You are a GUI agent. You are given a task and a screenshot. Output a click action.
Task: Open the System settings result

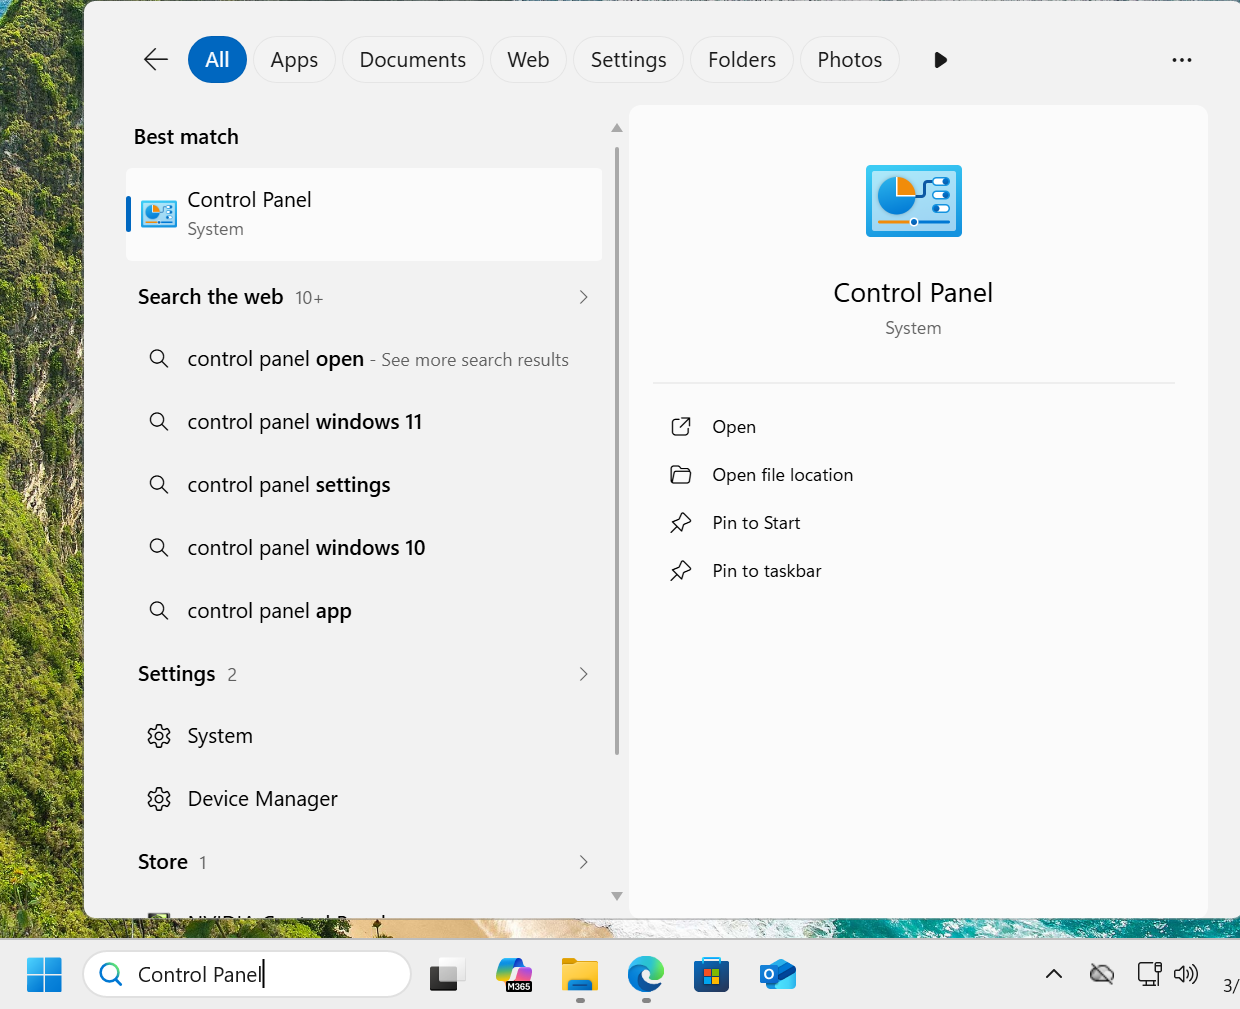pyautogui.click(x=364, y=736)
